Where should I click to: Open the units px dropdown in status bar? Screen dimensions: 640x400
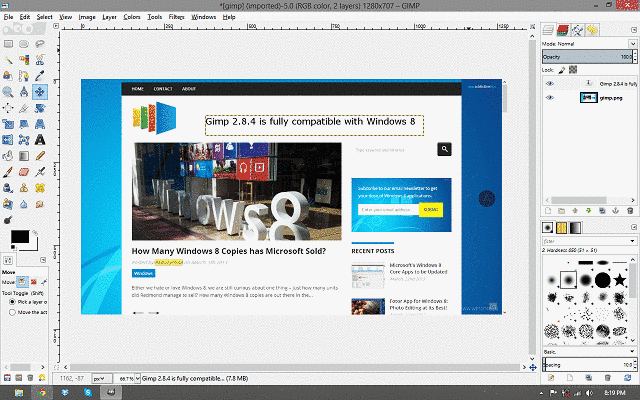101,378
